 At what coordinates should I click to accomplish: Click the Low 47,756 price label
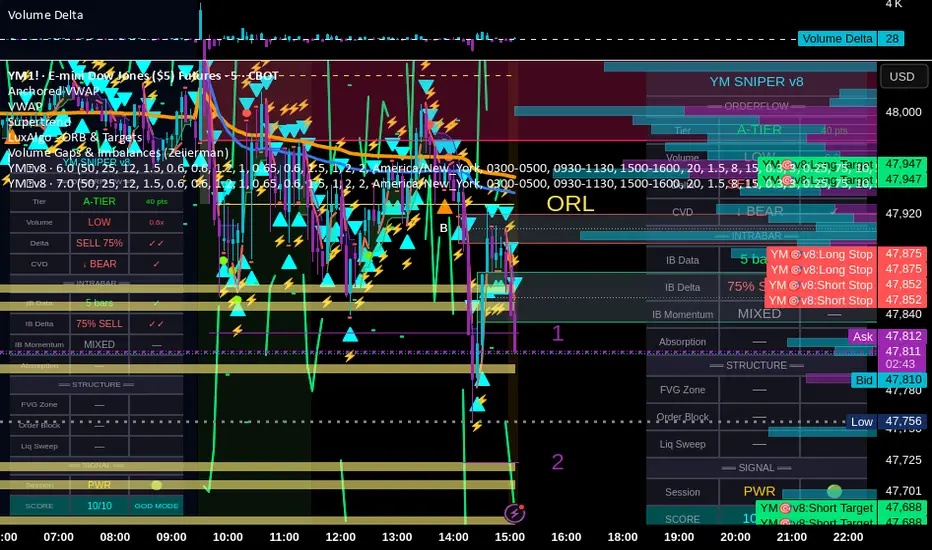coord(886,422)
